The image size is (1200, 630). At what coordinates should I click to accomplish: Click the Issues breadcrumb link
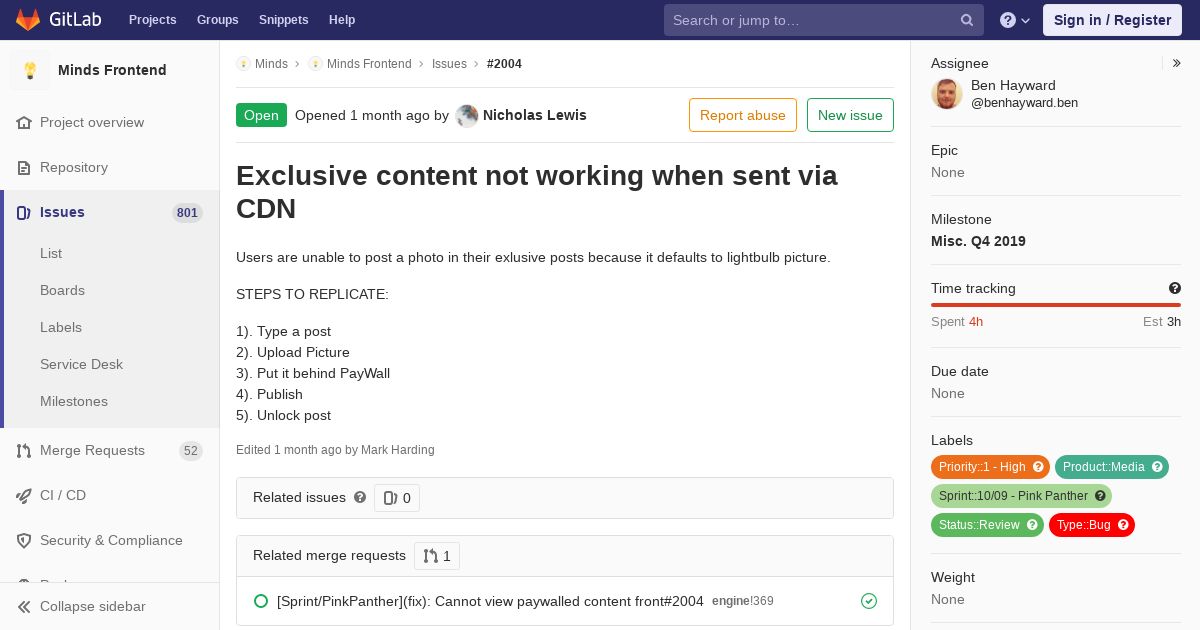click(449, 63)
